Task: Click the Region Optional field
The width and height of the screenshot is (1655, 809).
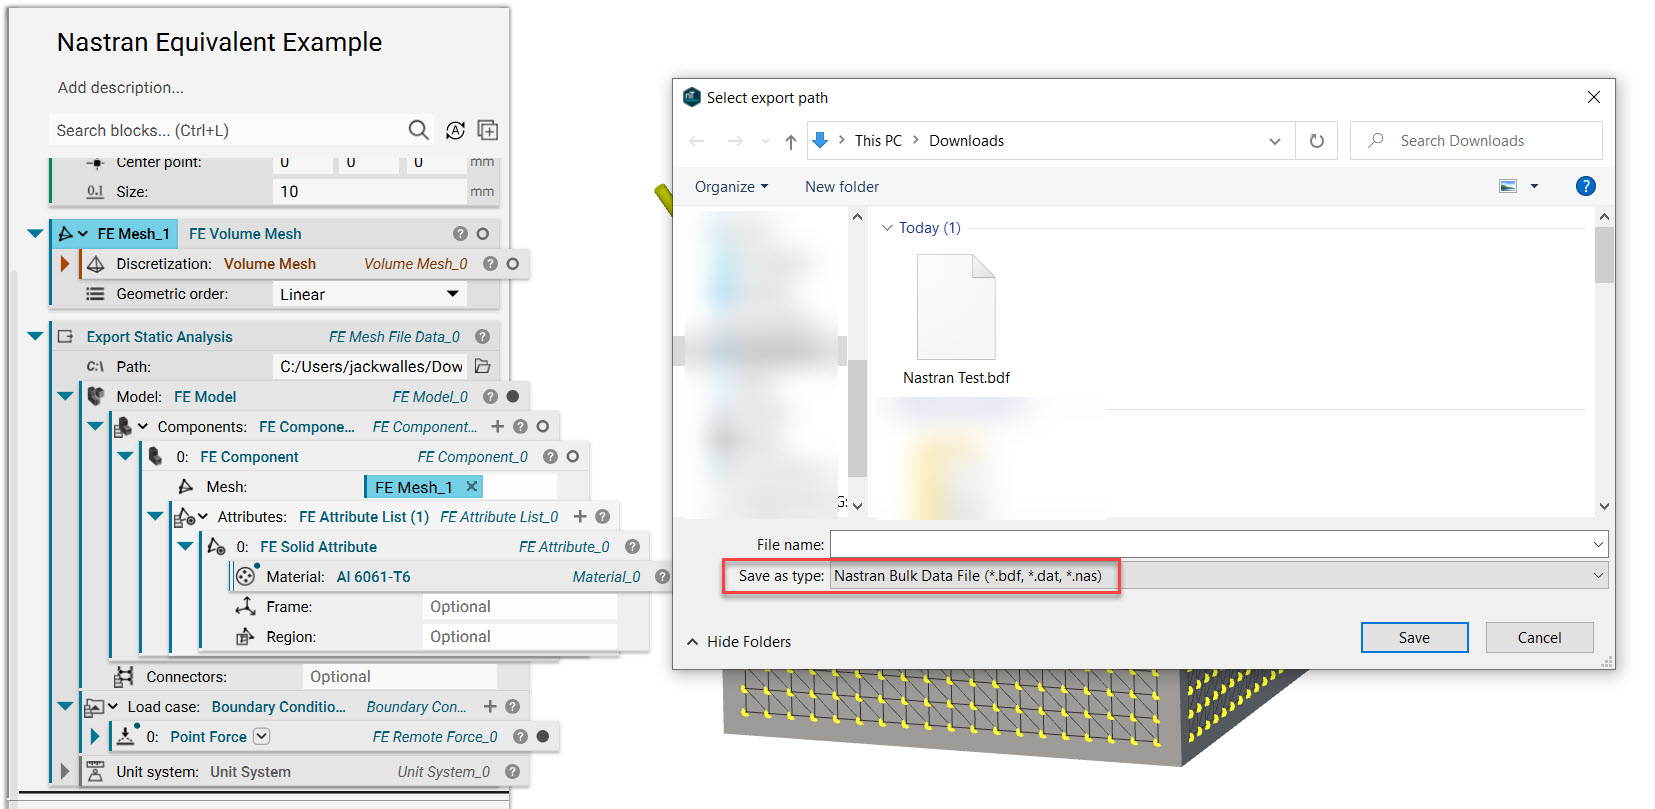Action: [x=519, y=637]
